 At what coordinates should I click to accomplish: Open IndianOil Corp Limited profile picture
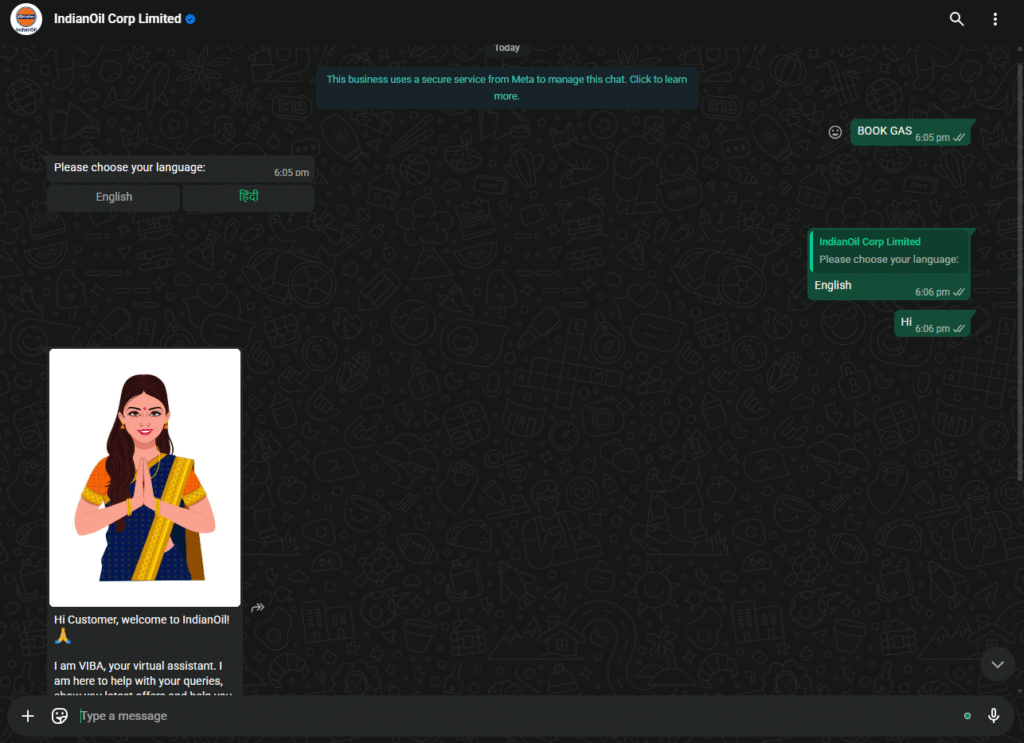(26, 19)
